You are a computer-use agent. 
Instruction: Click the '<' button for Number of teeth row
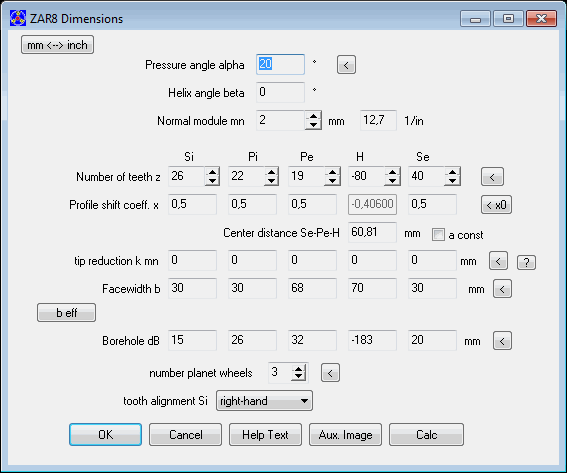492,176
